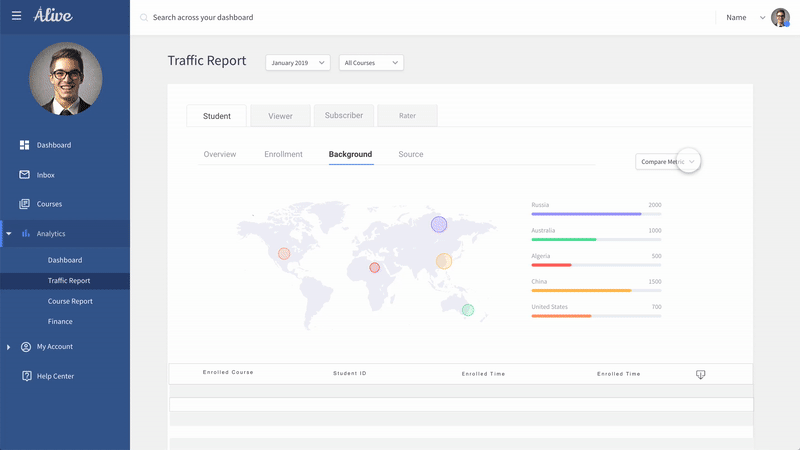Select the Subscriber tab
Image resolution: width=800 pixels, height=450 pixels.
click(344, 116)
